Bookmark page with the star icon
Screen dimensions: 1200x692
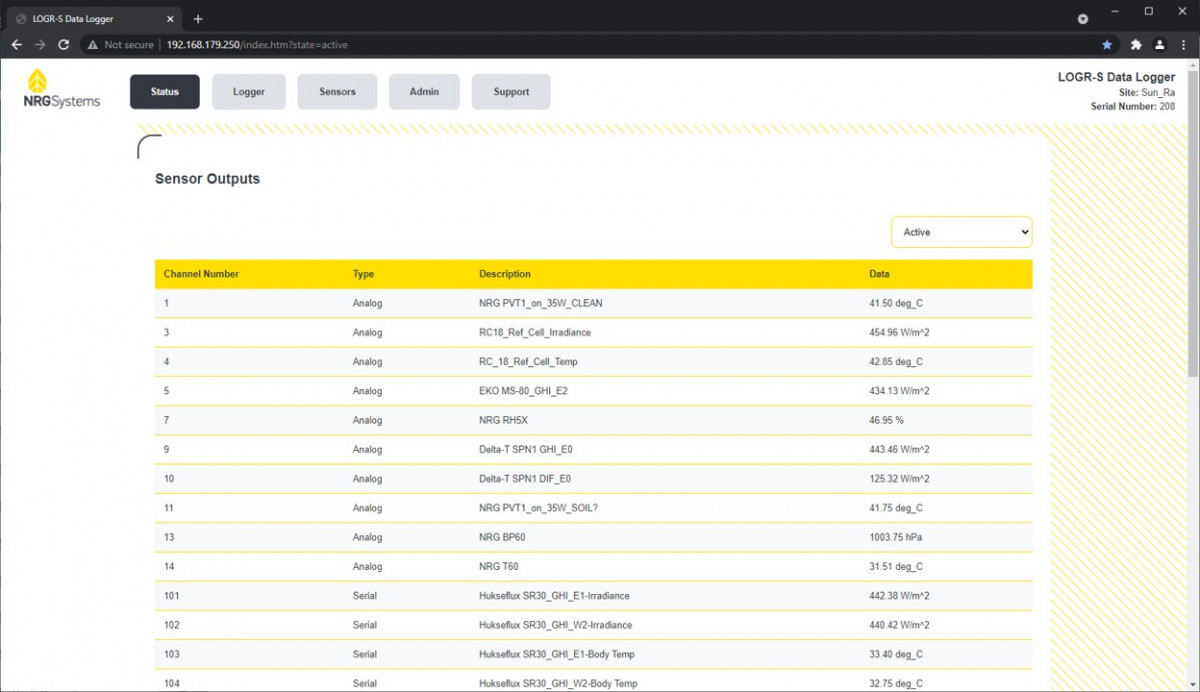[1107, 45]
